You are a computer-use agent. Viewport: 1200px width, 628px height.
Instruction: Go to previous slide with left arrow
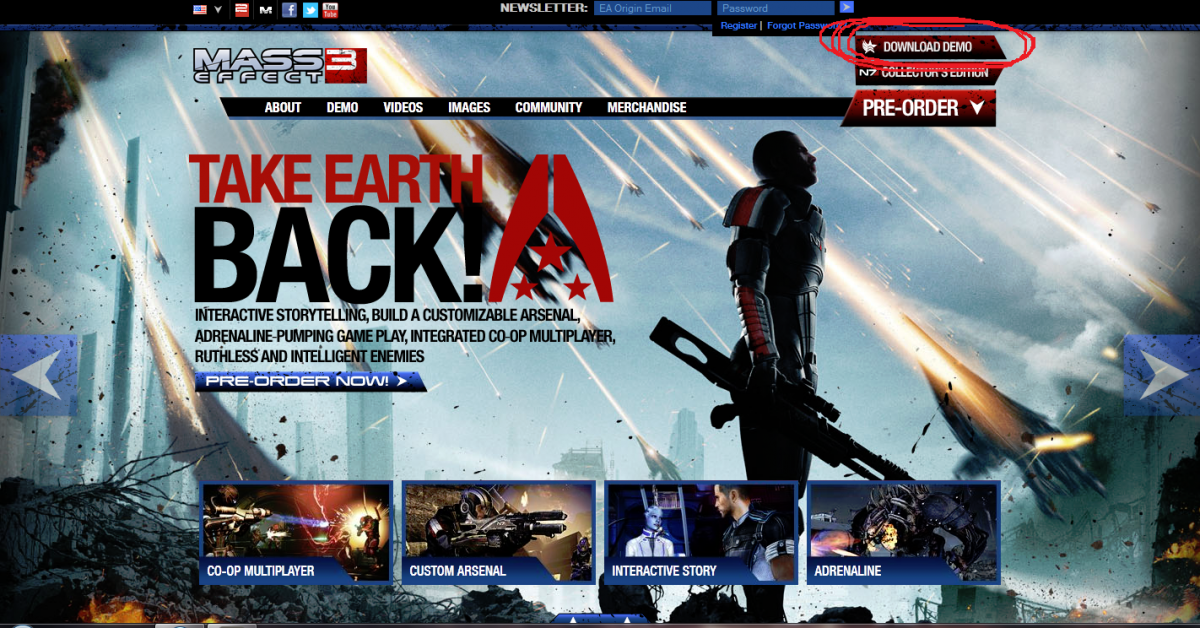(x=38, y=375)
